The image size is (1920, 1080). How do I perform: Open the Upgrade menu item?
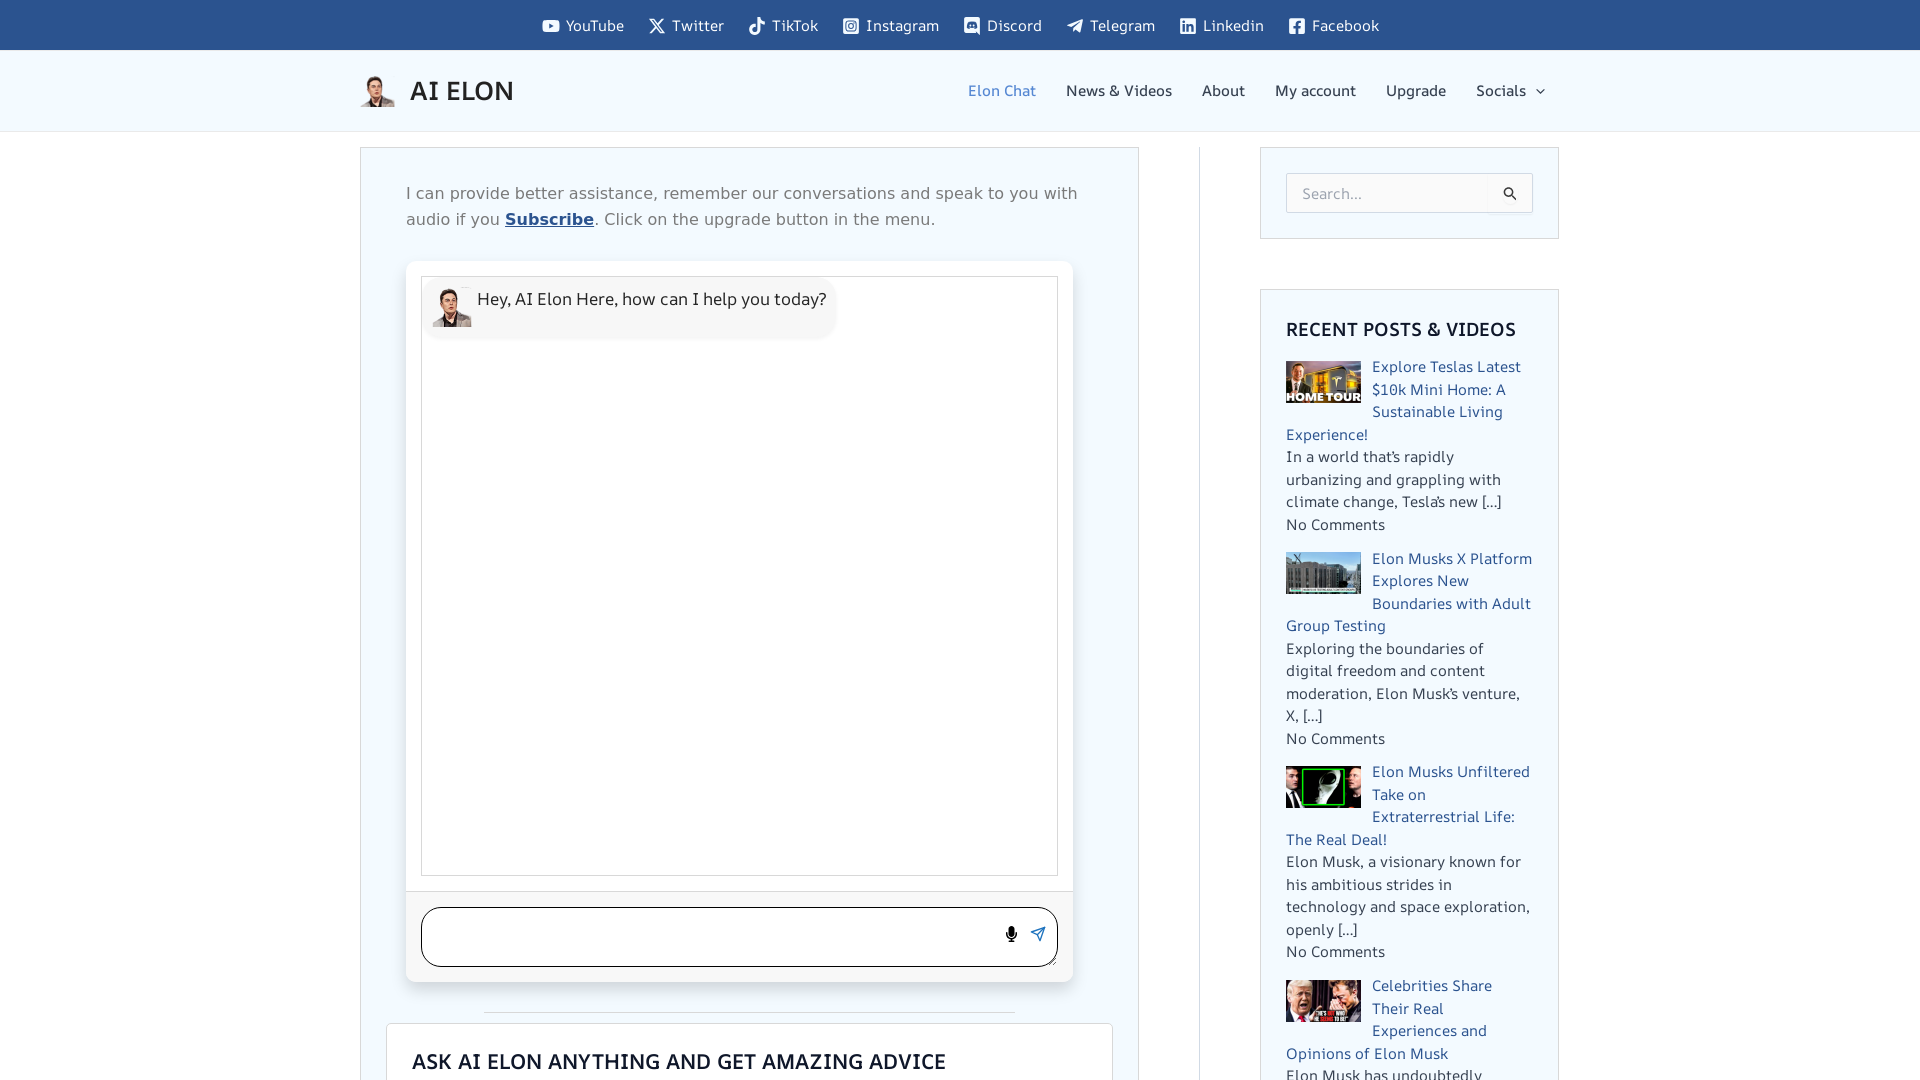tap(1415, 91)
